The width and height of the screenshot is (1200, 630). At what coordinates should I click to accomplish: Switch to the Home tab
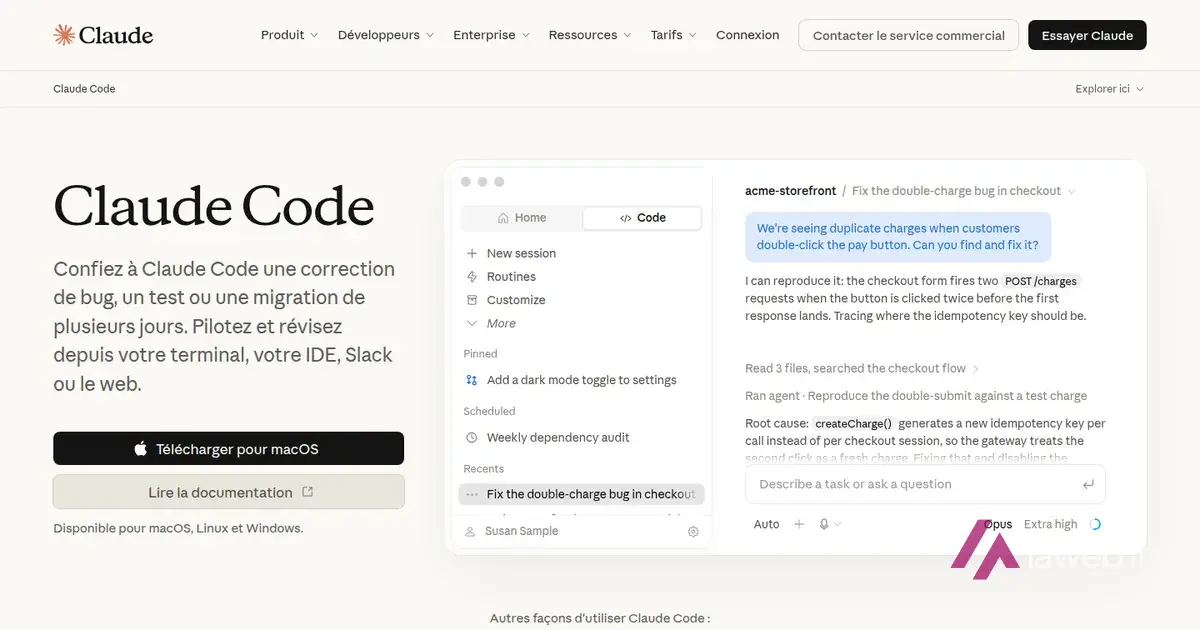click(x=522, y=218)
